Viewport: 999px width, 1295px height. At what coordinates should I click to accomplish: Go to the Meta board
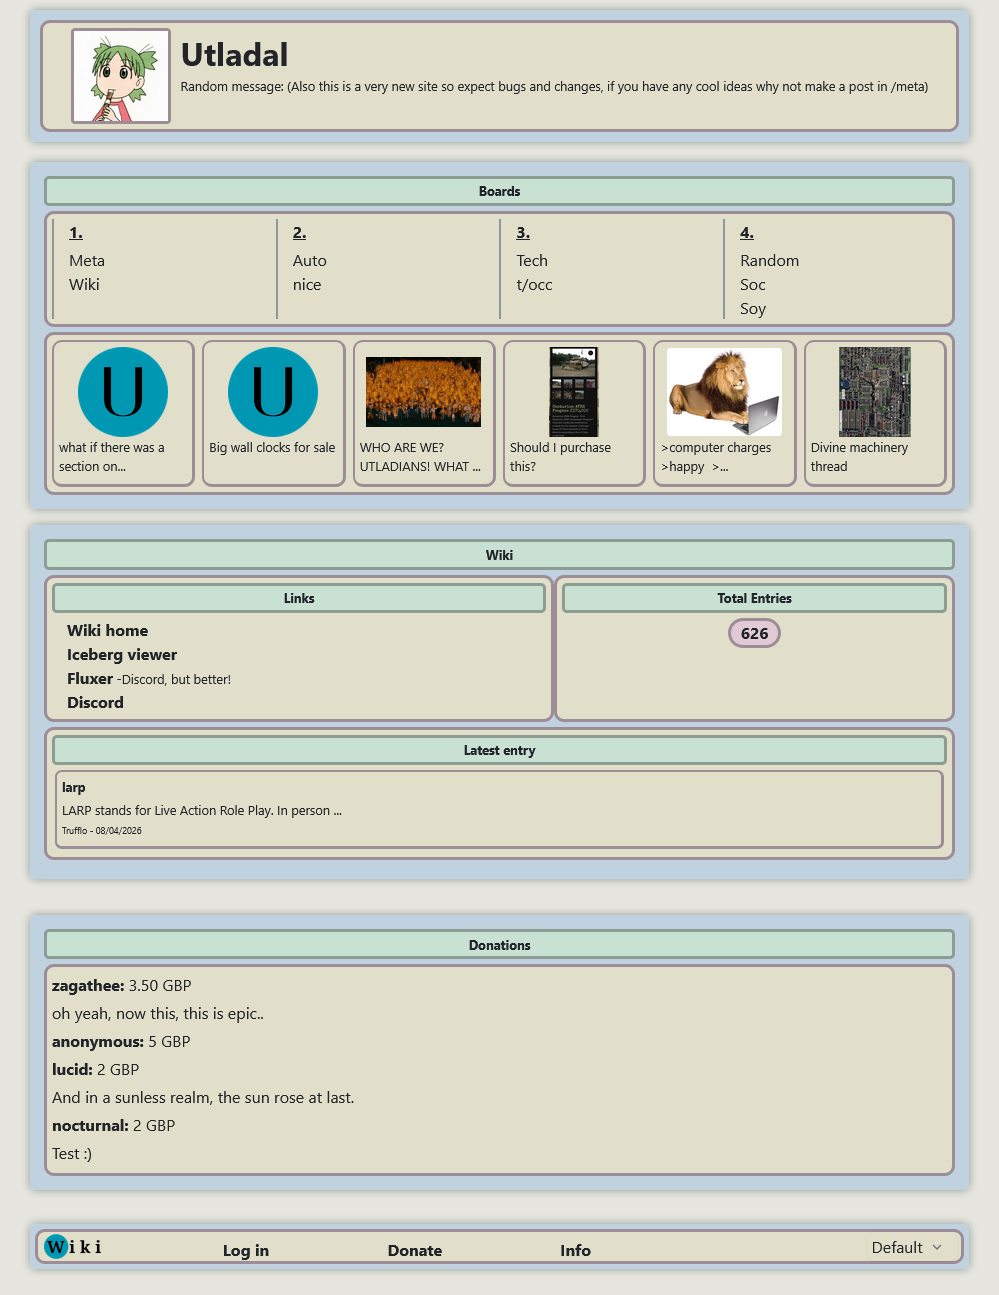[x=87, y=260]
